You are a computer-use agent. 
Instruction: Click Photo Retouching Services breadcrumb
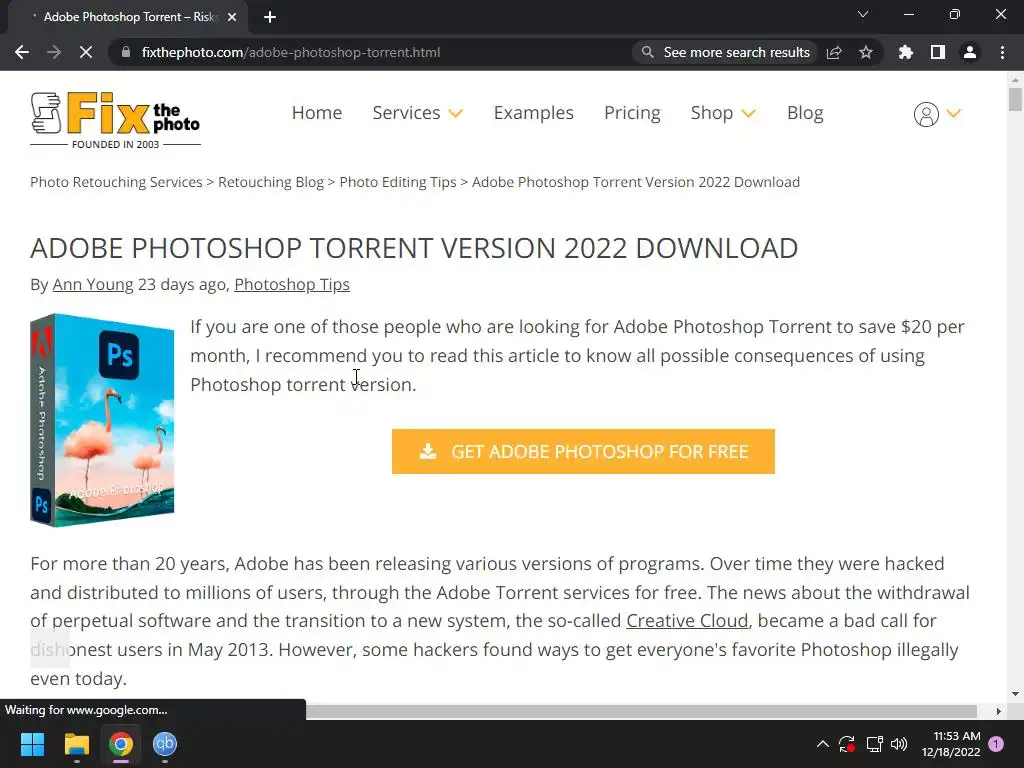click(x=116, y=182)
